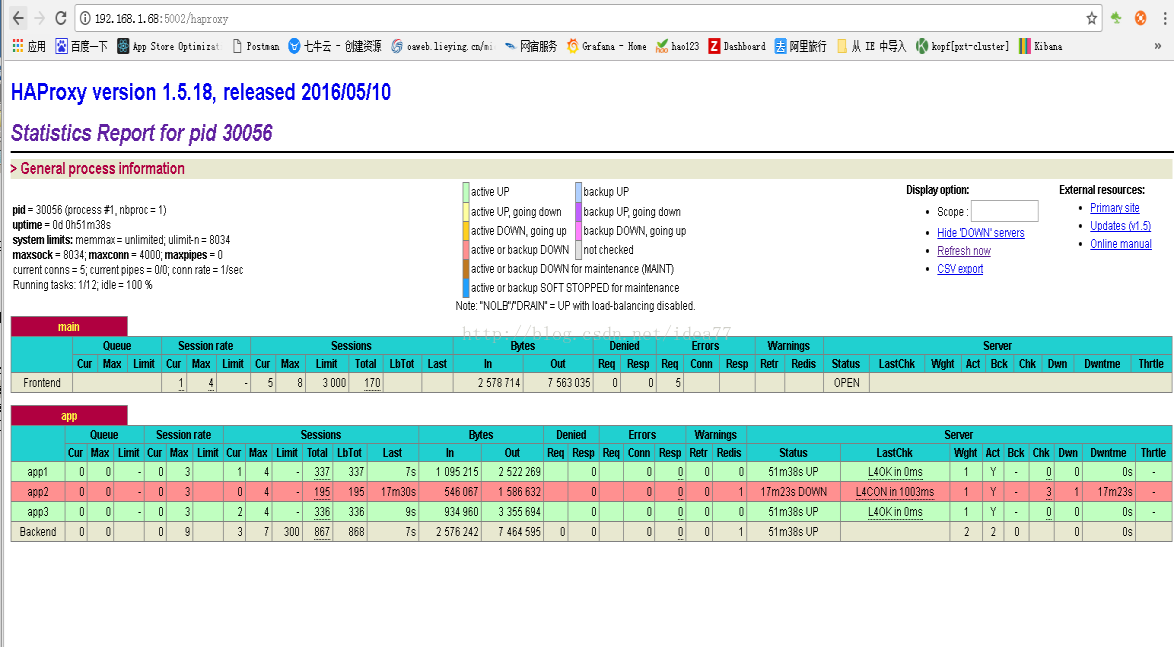The width and height of the screenshot is (1175, 647).
Task: Open the 从 IE 中导入 bookmarks folder
Action: 872,46
